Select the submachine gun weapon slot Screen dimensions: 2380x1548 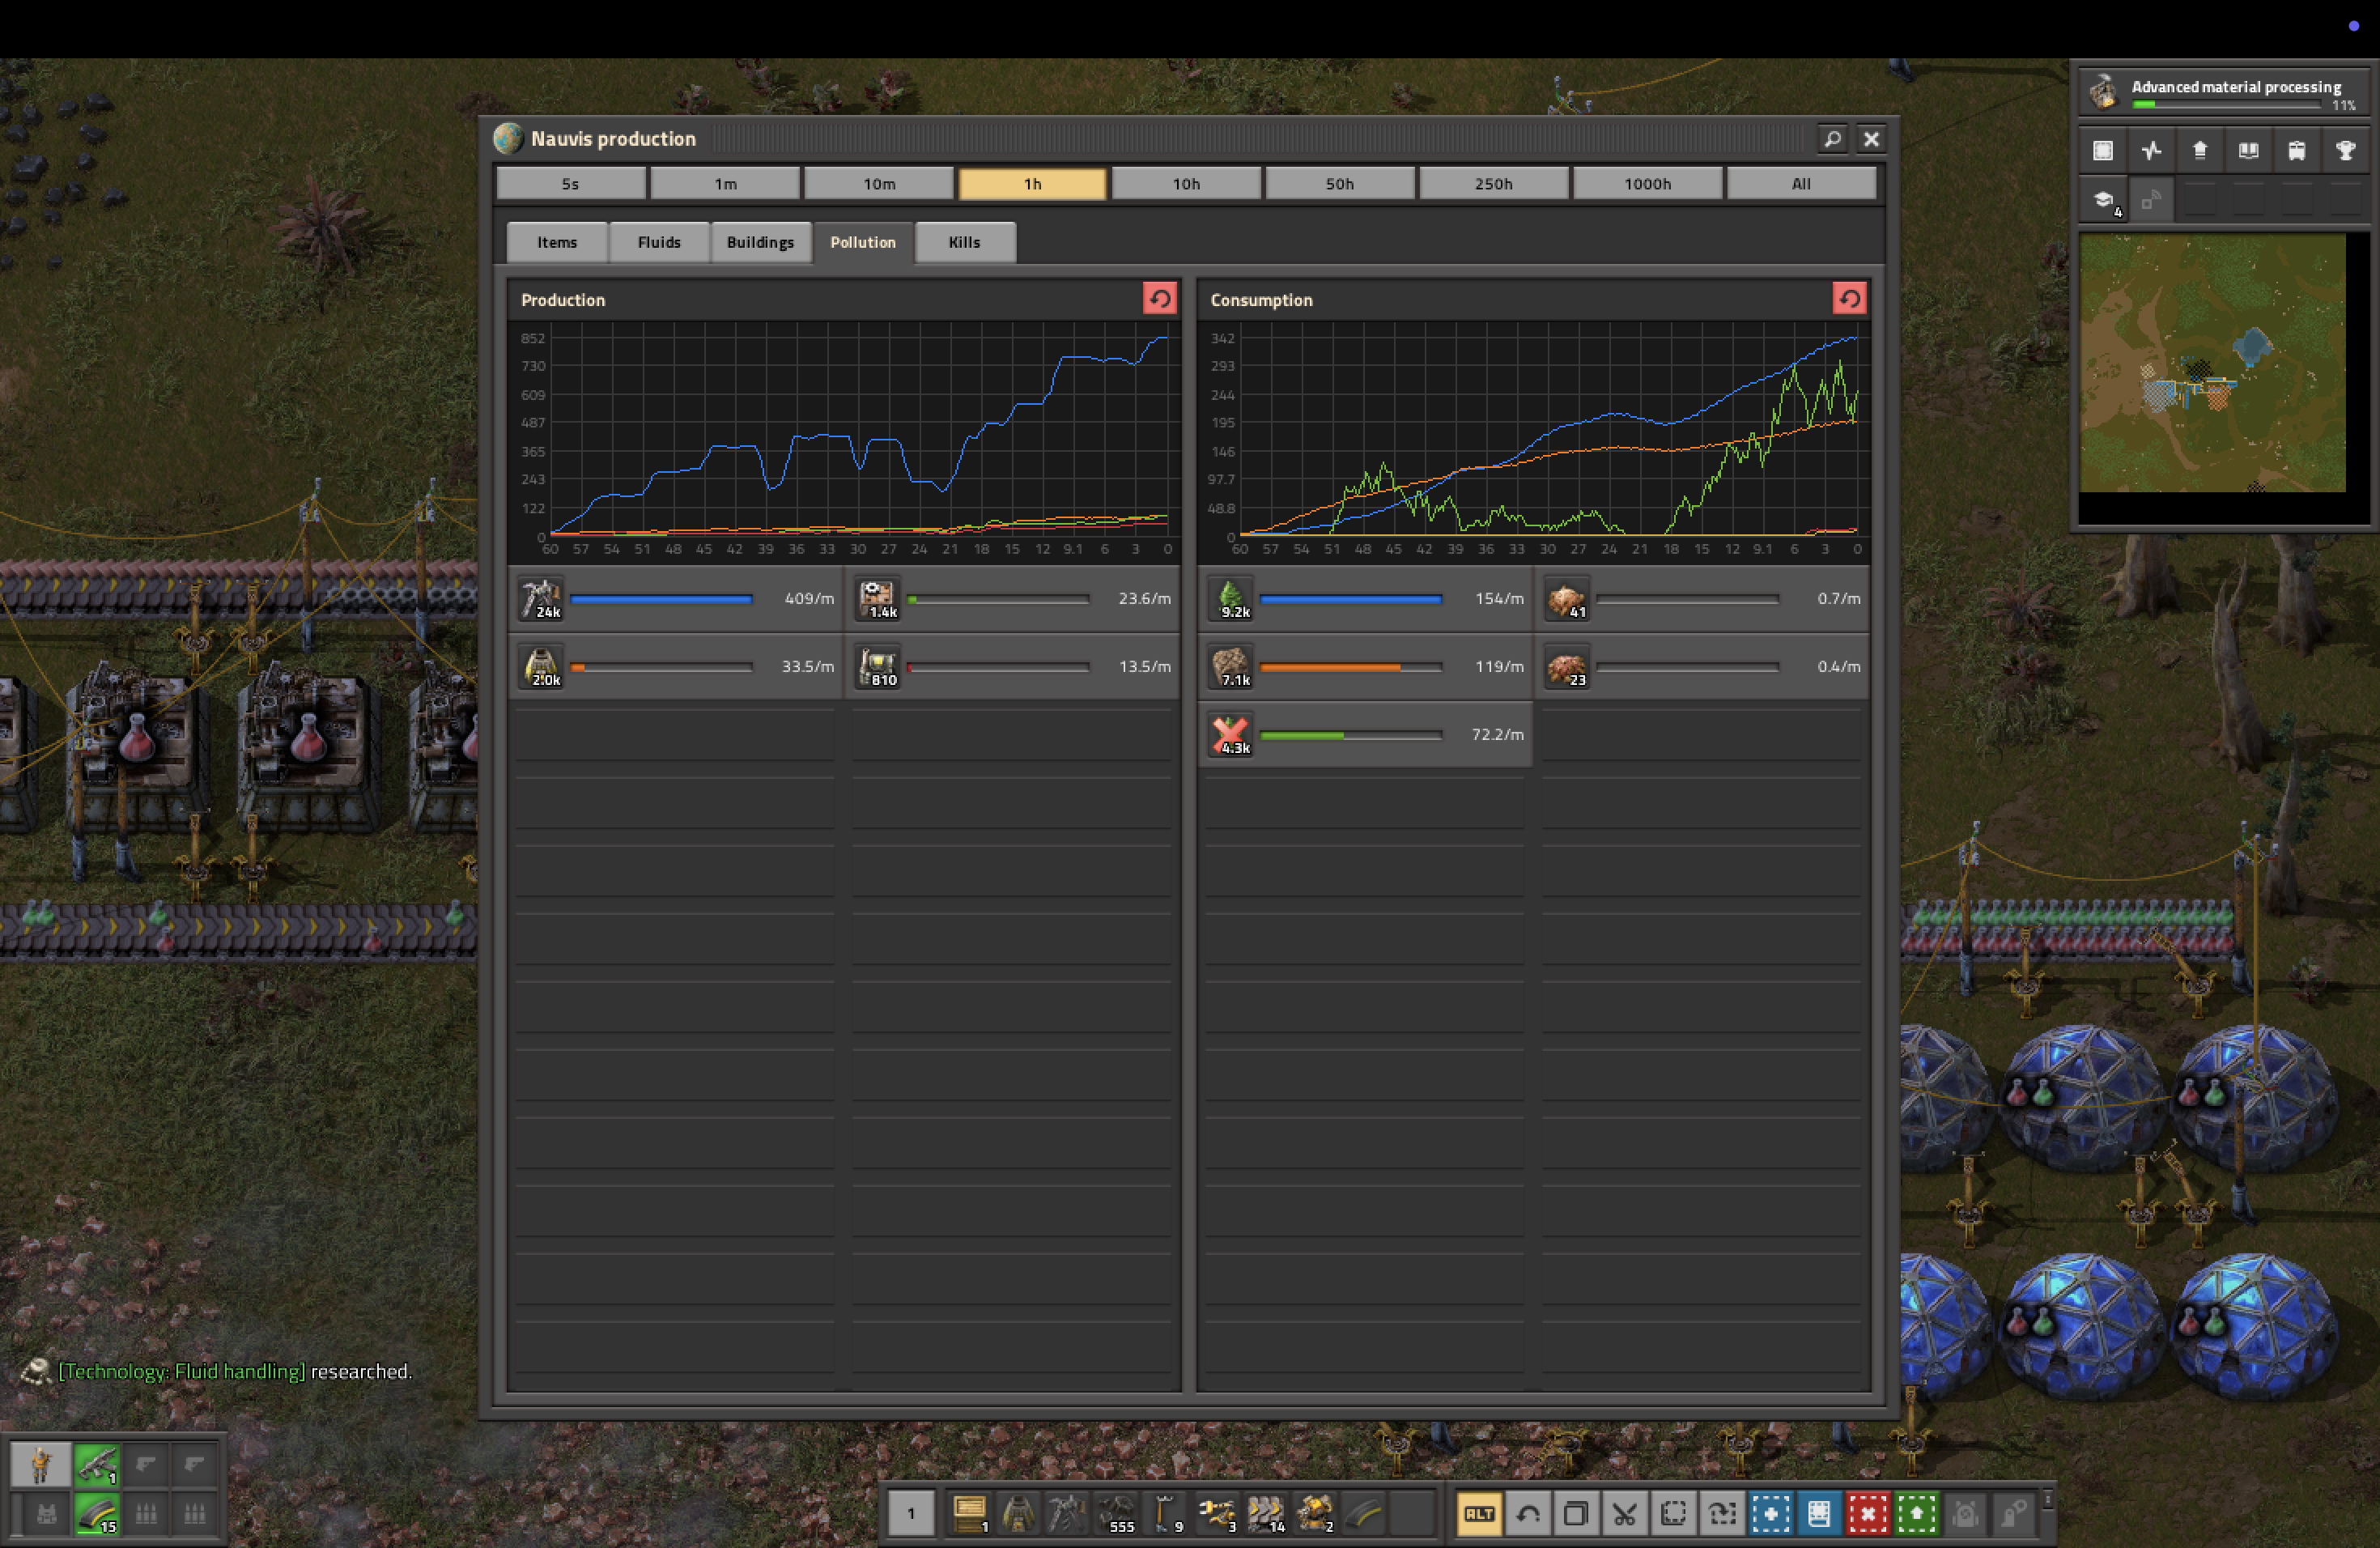[97, 1465]
